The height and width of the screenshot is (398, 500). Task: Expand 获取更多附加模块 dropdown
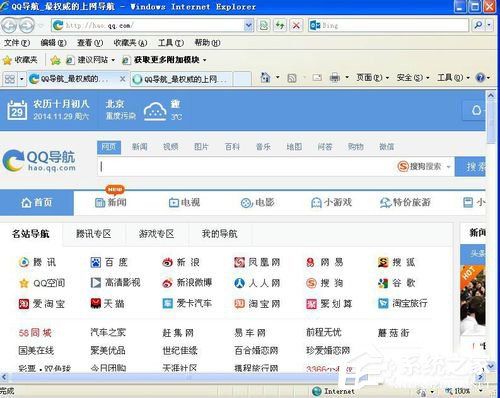[205, 60]
